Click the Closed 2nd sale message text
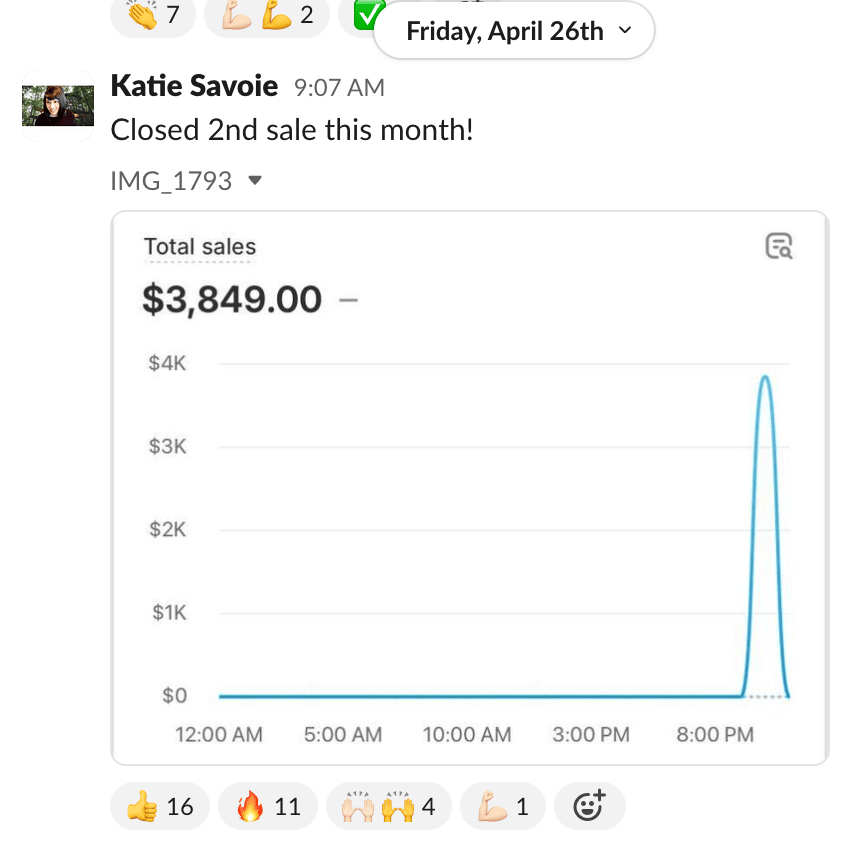The width and height of the screenshot is (856, 844). coord(292,130)
